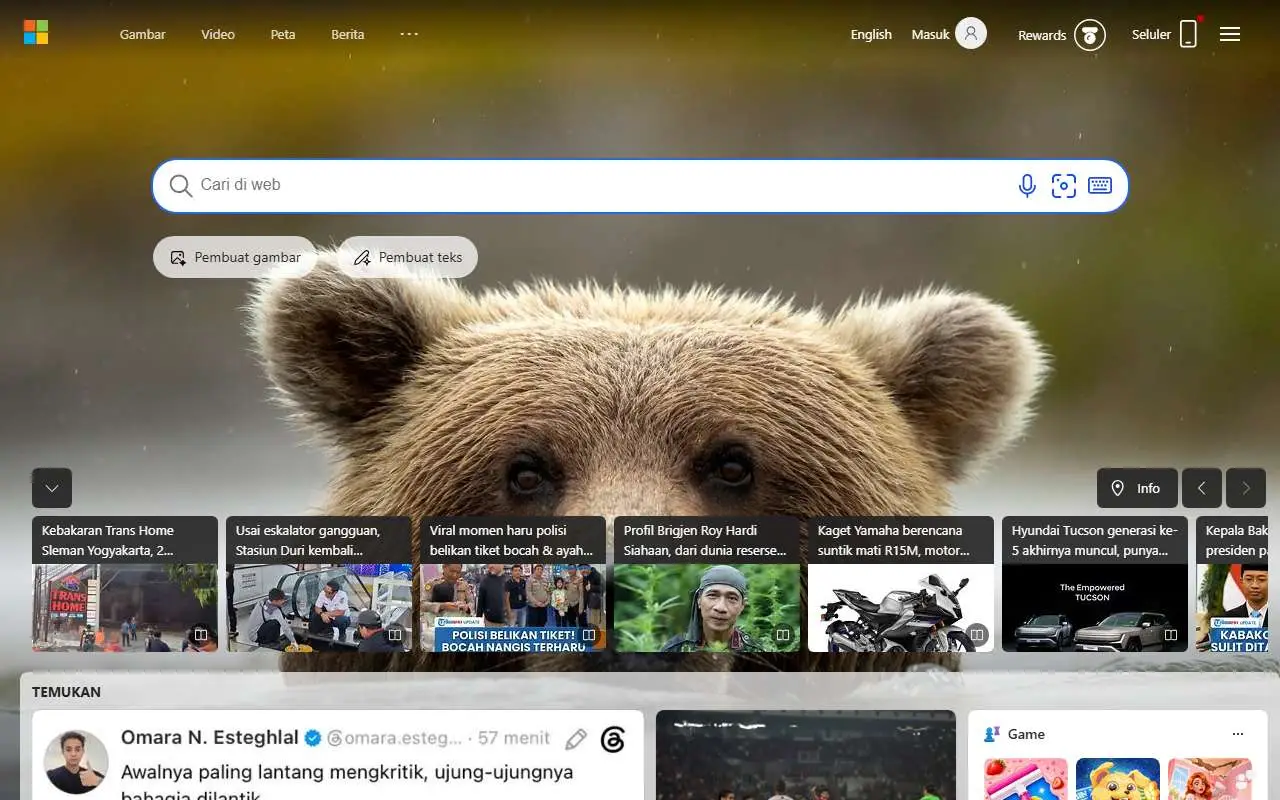Open Hyundai Tucson generasi ke-5 card
1280x800 pixels.
(x=1095, y=584)
